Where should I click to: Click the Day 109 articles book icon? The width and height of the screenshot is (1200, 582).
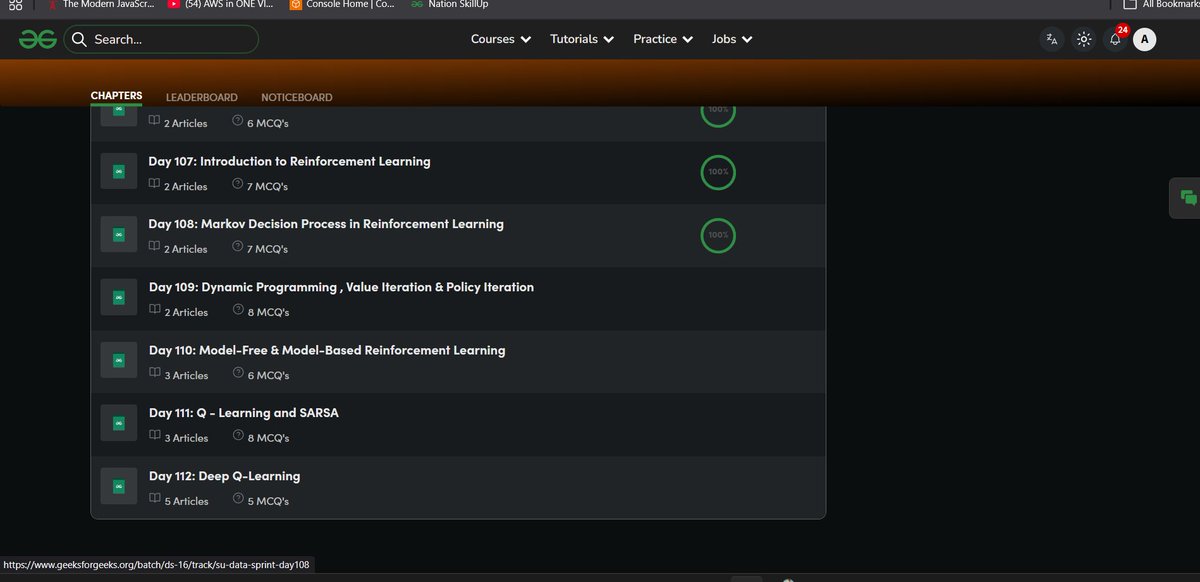click(154, 311)
